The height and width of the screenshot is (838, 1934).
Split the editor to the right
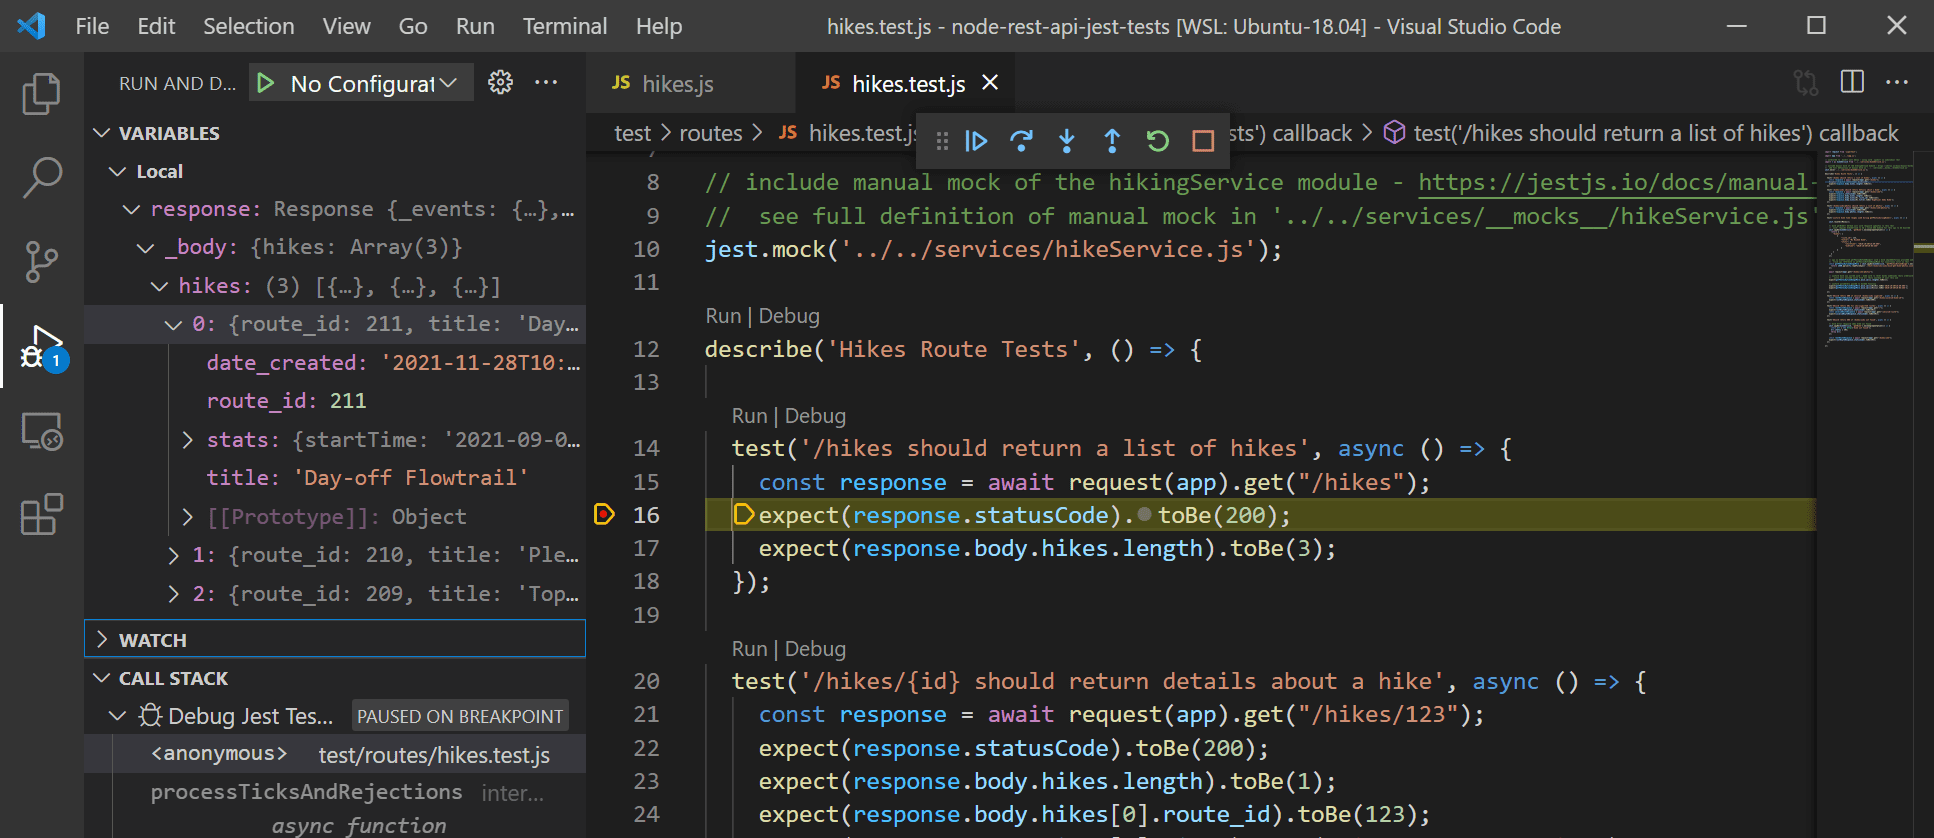pyautogui.click(x=1852, y=82)
